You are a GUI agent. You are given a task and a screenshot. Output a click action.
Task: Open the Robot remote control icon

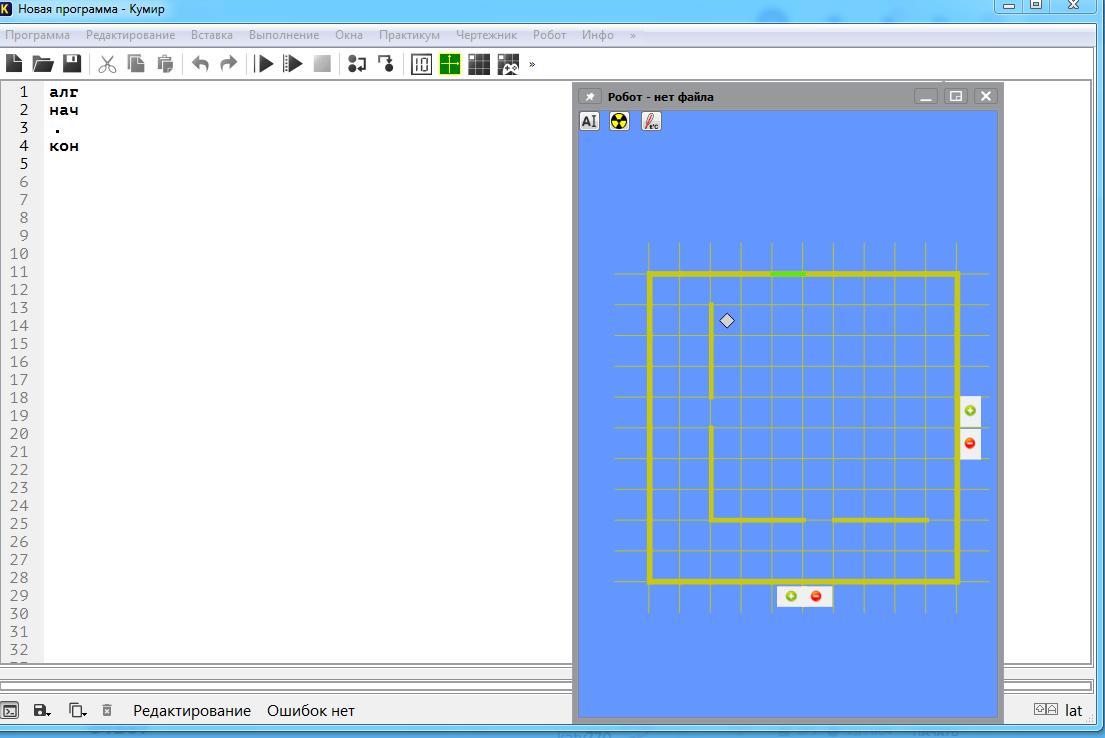click(508, 64)
